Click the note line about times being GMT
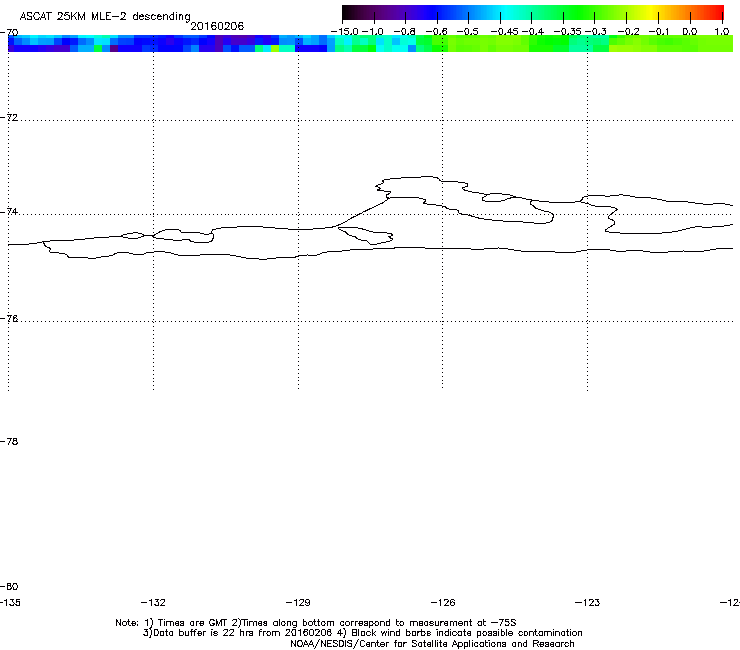 point(316,623)
